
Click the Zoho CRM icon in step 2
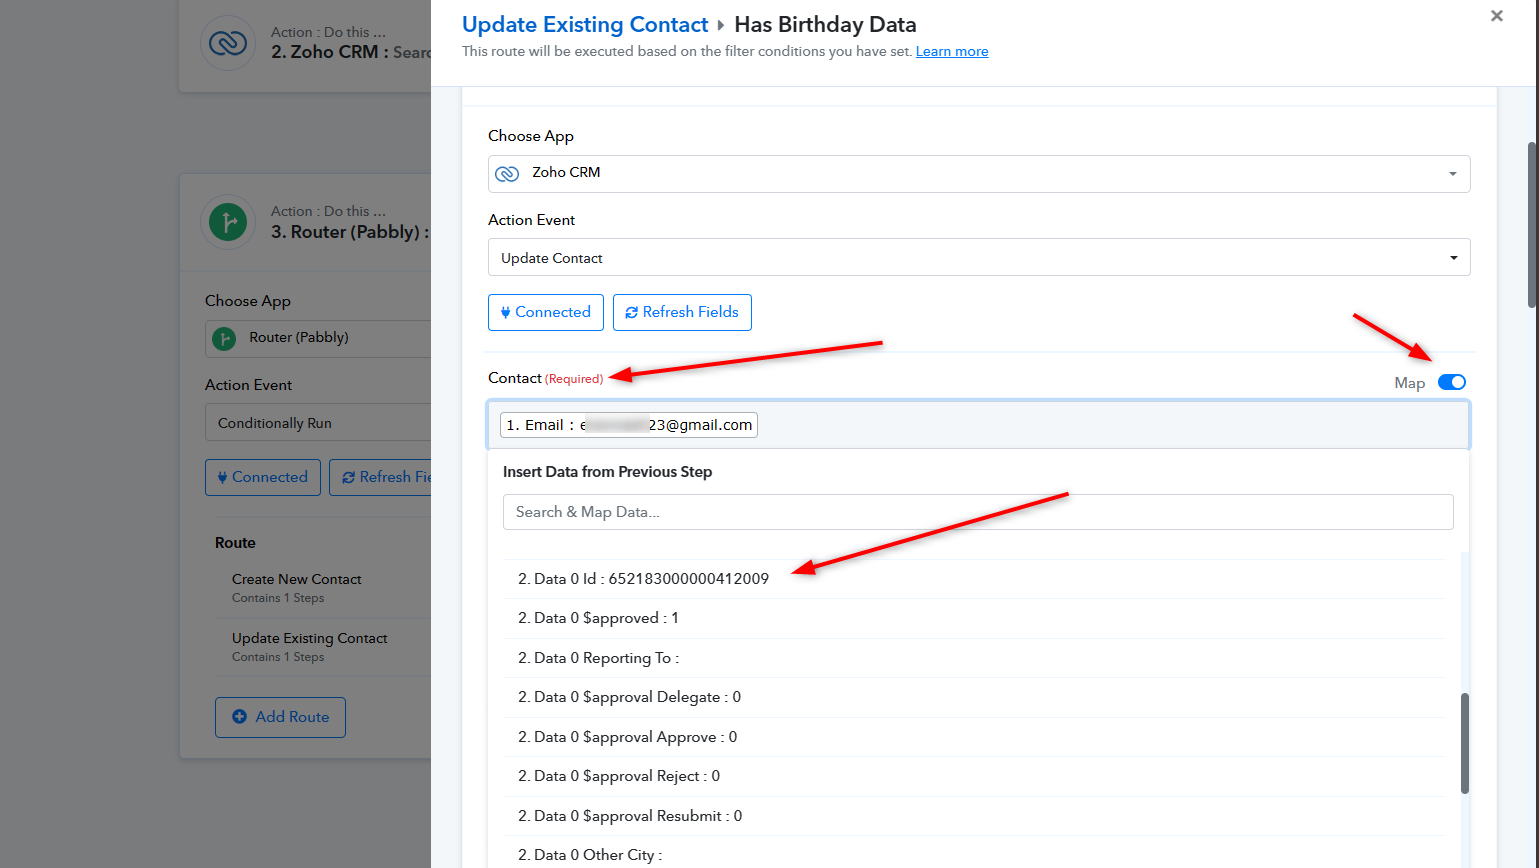(x=228, y=43)
